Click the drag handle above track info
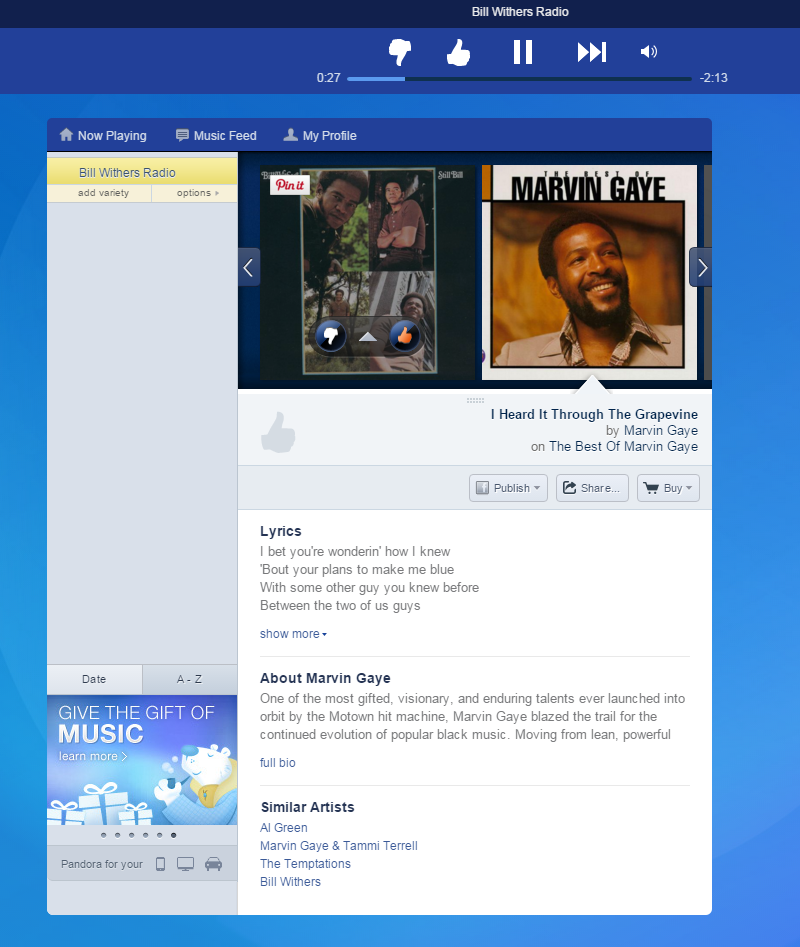 coord(475,400)
